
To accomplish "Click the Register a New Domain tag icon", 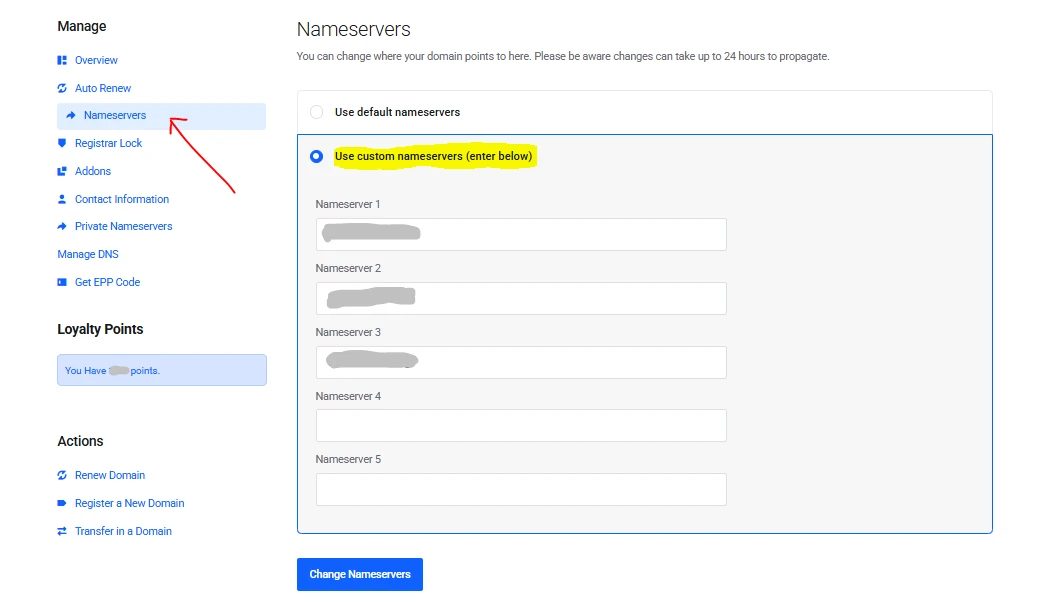I will coord(62,503).
